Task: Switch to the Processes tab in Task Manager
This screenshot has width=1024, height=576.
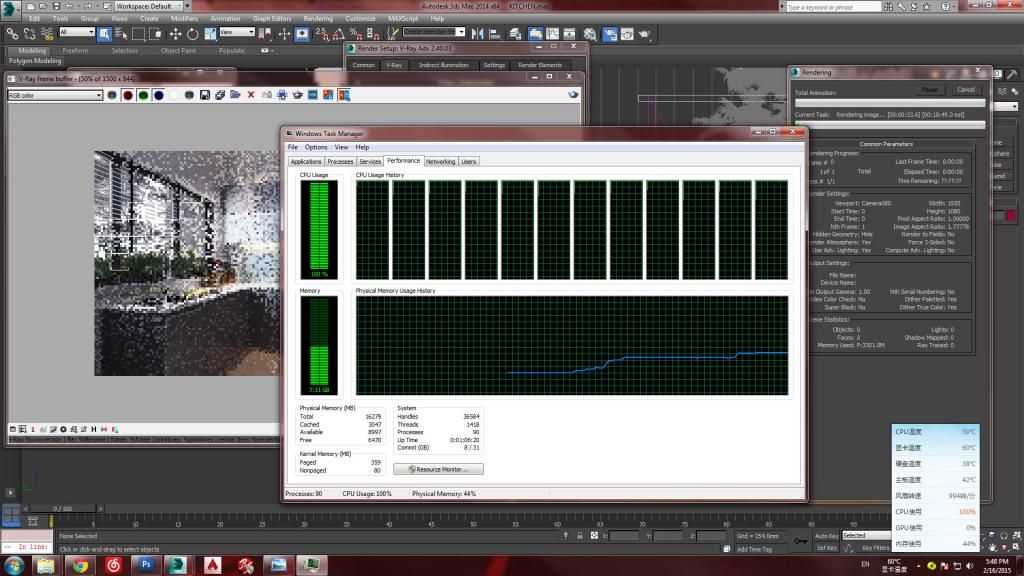Action: coord(340,161)
